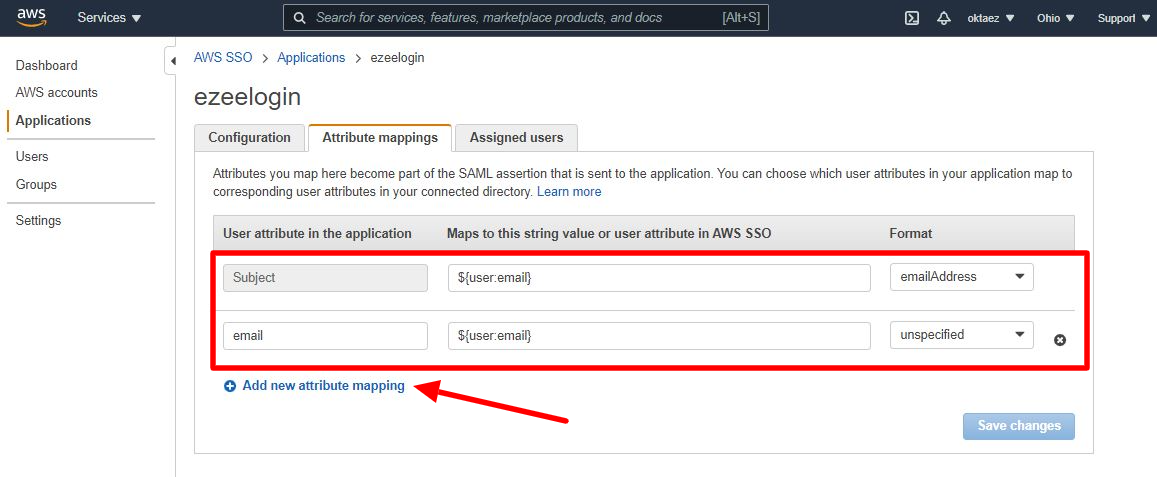Collapse the sidebar with the arrow handle
The image size is (1157, 477).
(x=171, y=61)
